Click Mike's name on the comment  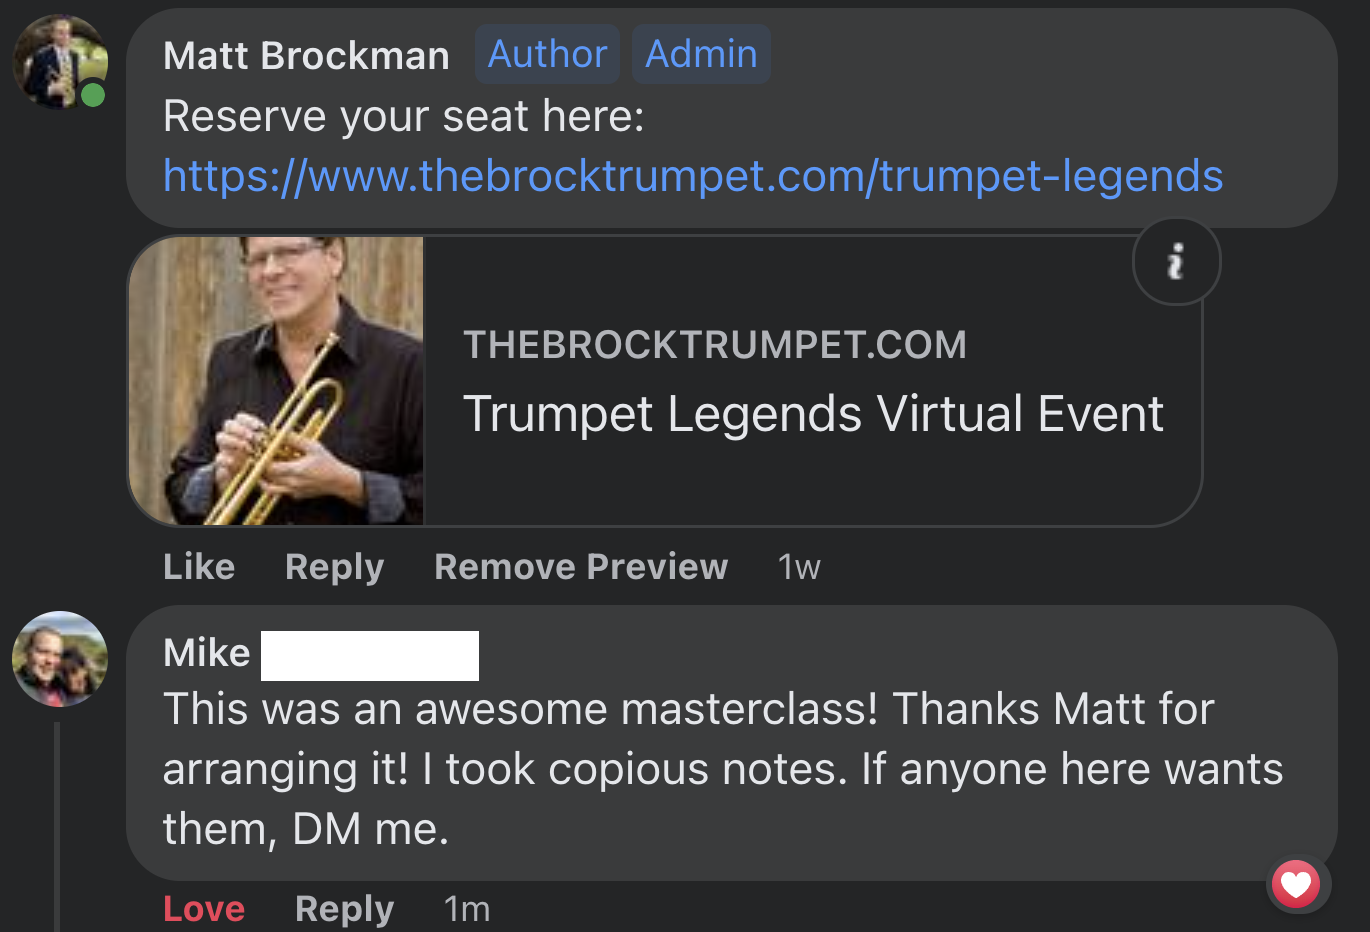(x=207, y=653)
